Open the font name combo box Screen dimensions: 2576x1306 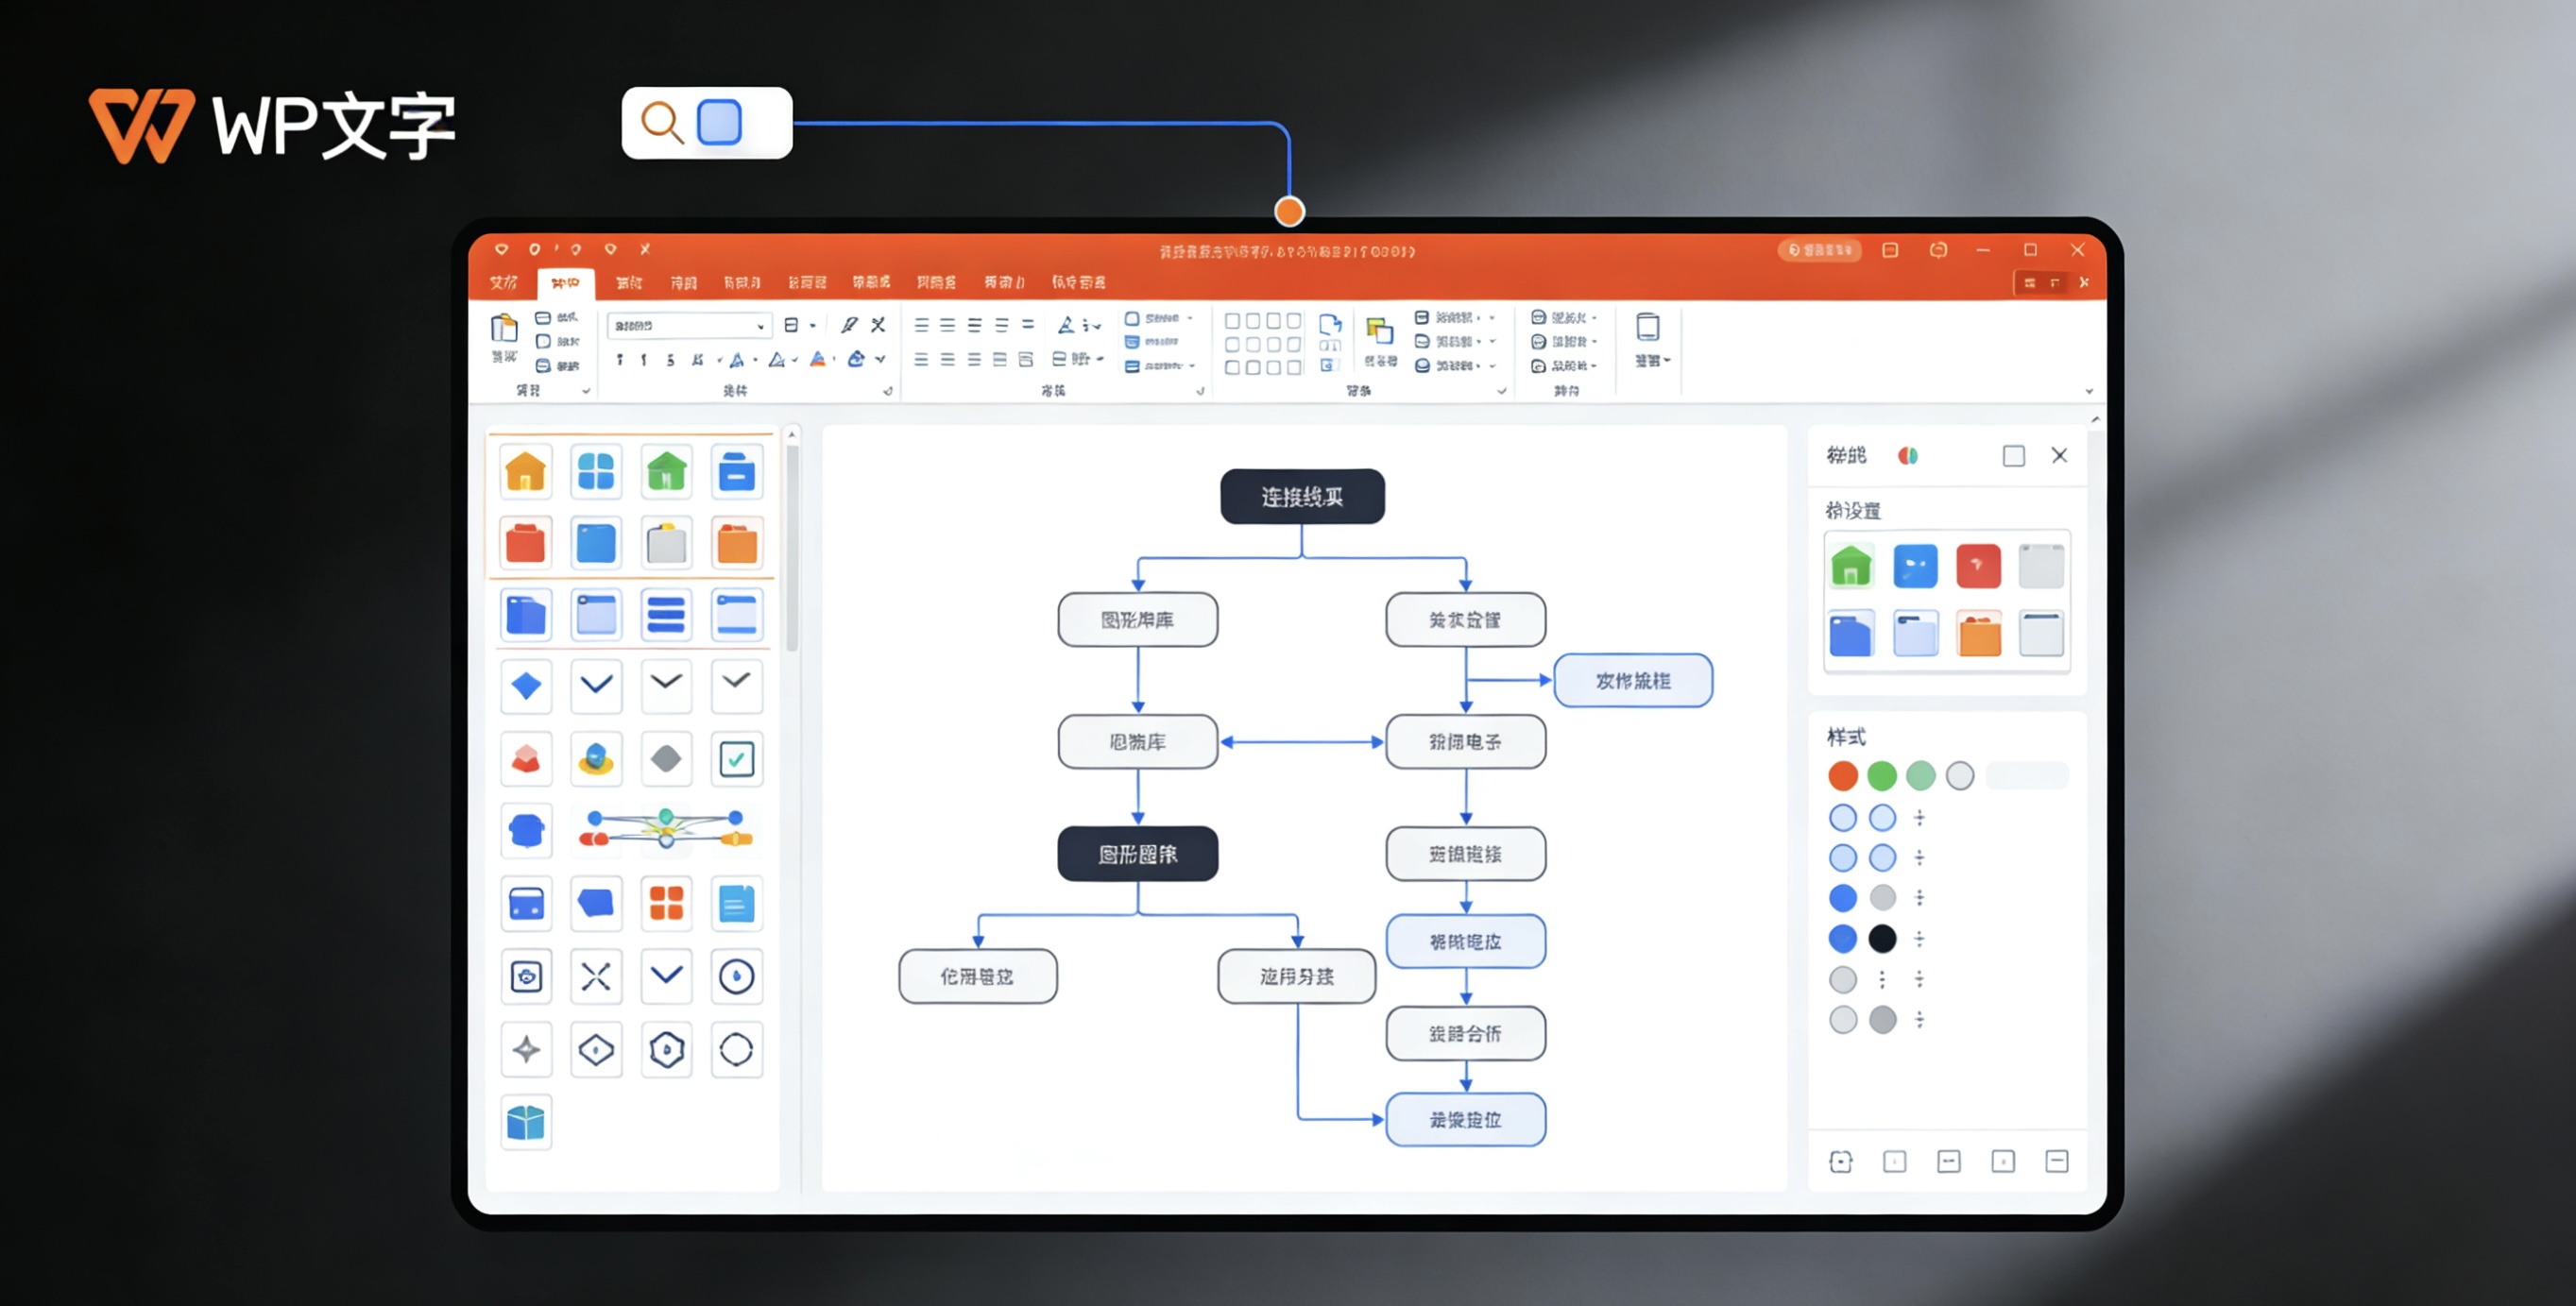click(x=689, y=326)
